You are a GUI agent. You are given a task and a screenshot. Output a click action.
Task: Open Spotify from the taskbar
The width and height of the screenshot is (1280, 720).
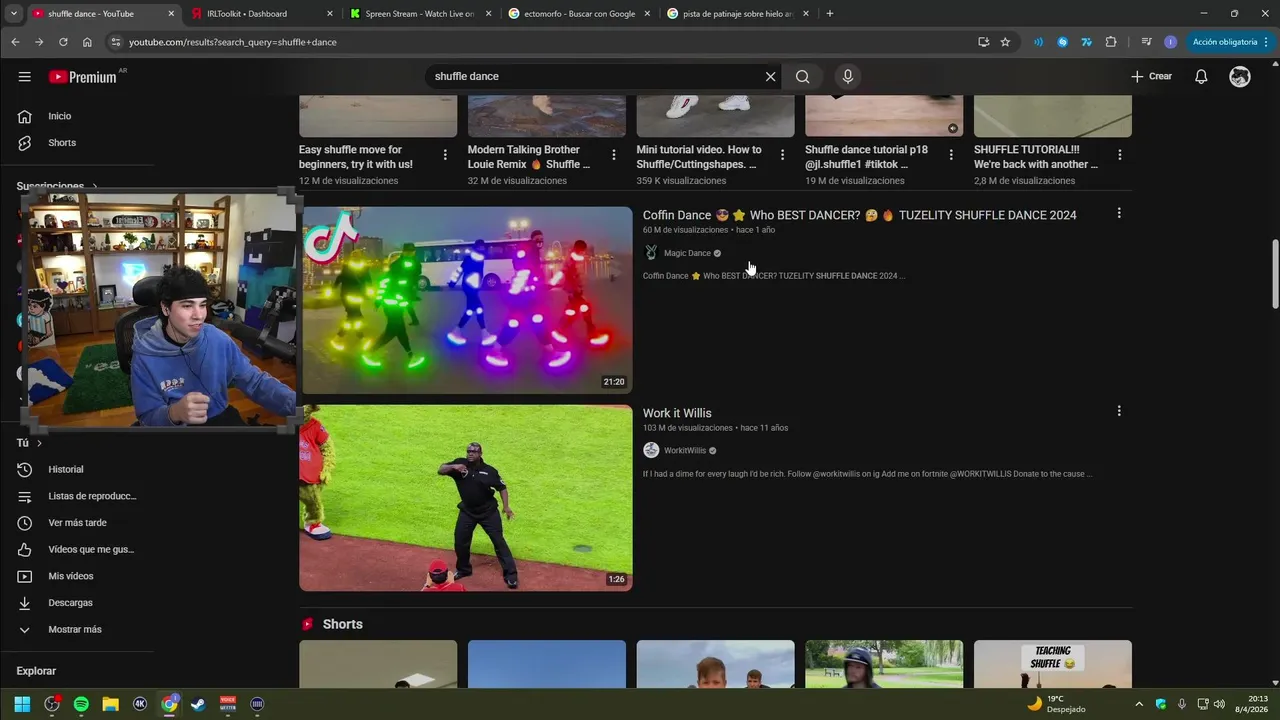tap(81, 704)
